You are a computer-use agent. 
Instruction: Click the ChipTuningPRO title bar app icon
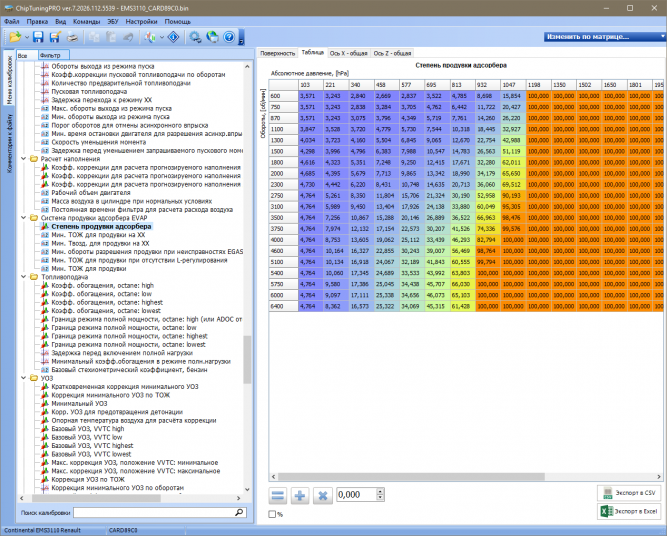tap(8, 8)
